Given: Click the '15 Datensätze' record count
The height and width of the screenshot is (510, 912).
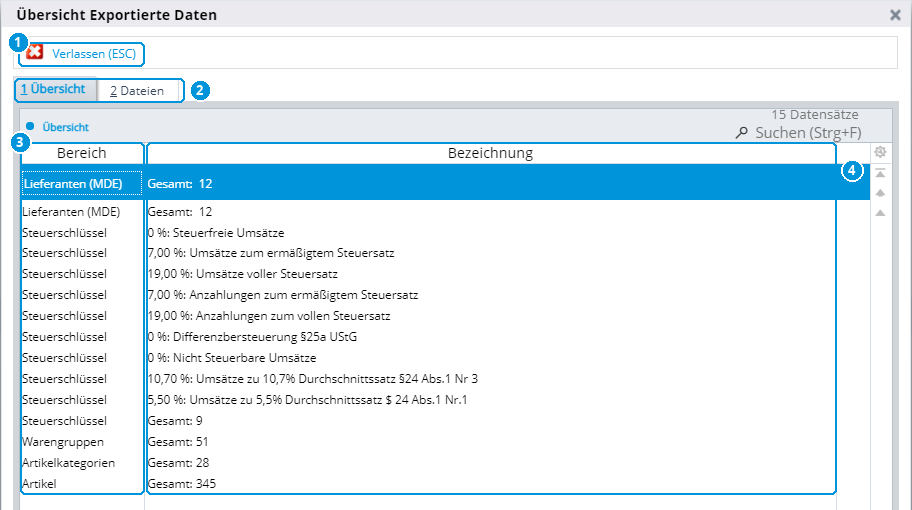Looking at the screenshot, I should point(815,115).
